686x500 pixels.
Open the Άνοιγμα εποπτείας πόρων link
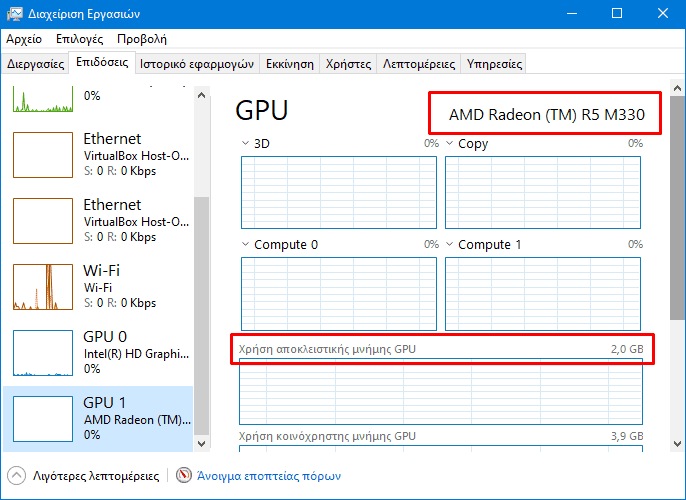coord(269,476)
